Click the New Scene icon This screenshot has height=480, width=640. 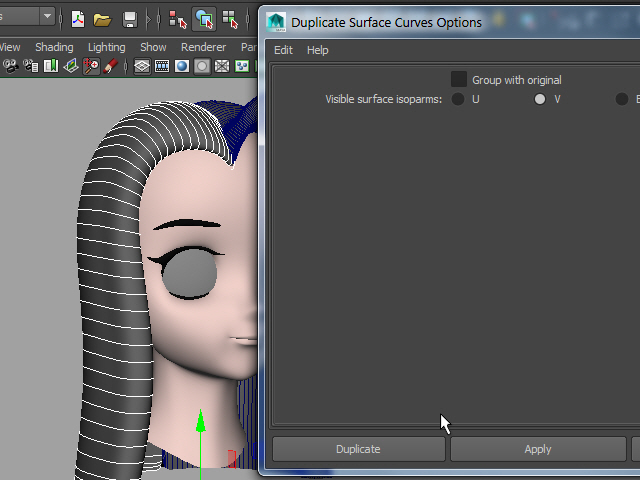[78, 18]
